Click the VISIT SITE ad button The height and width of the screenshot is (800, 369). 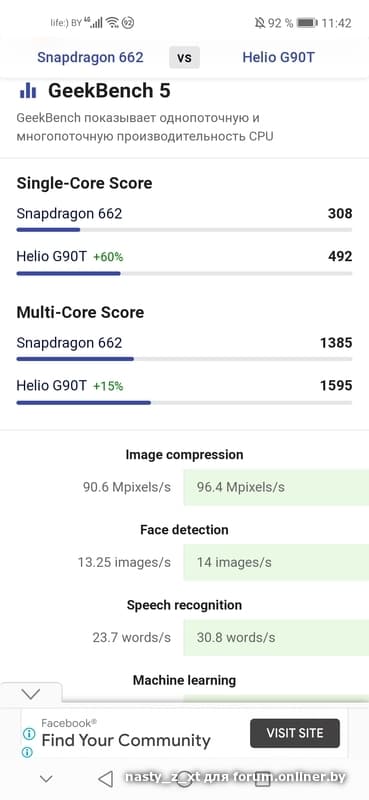(x=294, y=733)
